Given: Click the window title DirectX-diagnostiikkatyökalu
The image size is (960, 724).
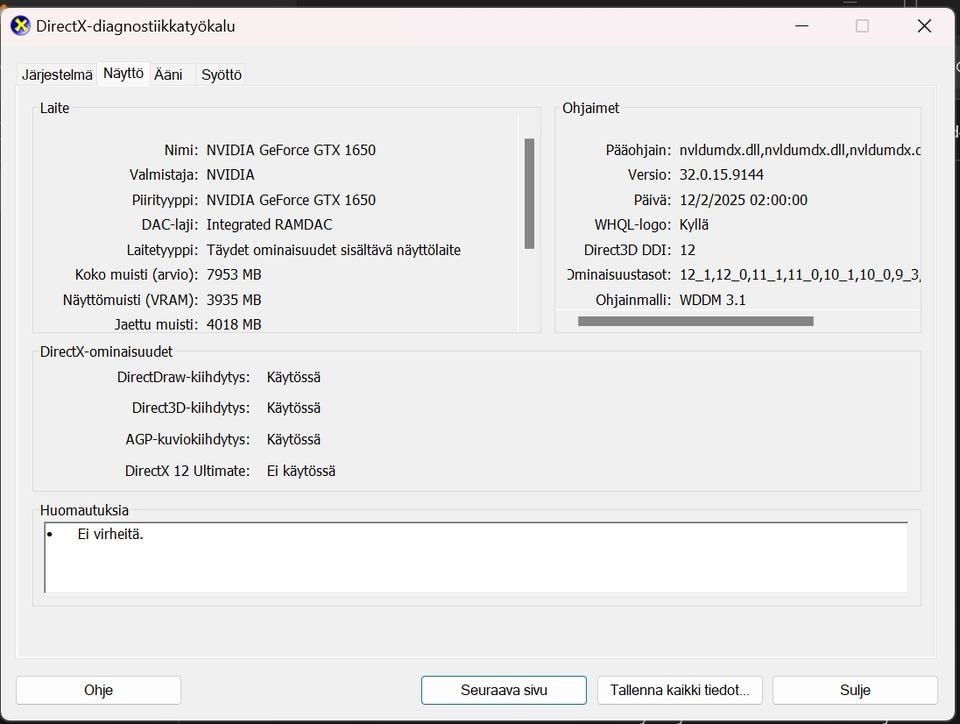Looking at the screenshot, I should pos(135,26).
